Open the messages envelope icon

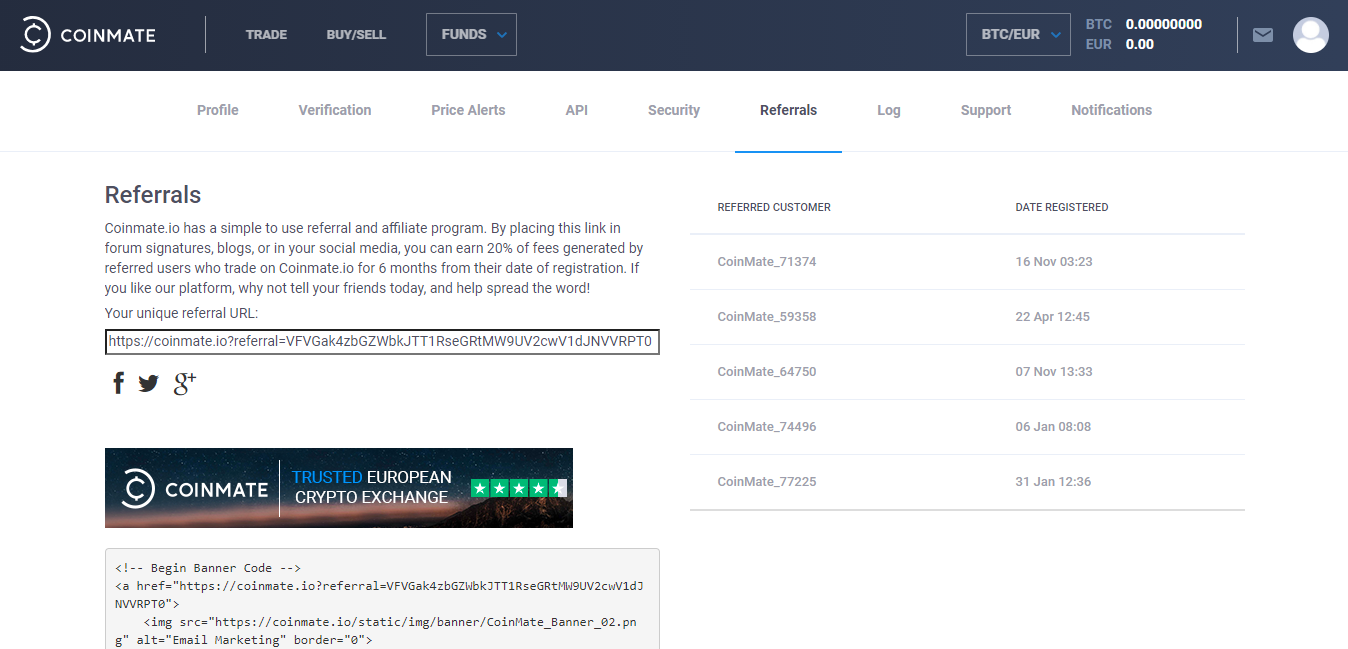(x=1263, y=35)
